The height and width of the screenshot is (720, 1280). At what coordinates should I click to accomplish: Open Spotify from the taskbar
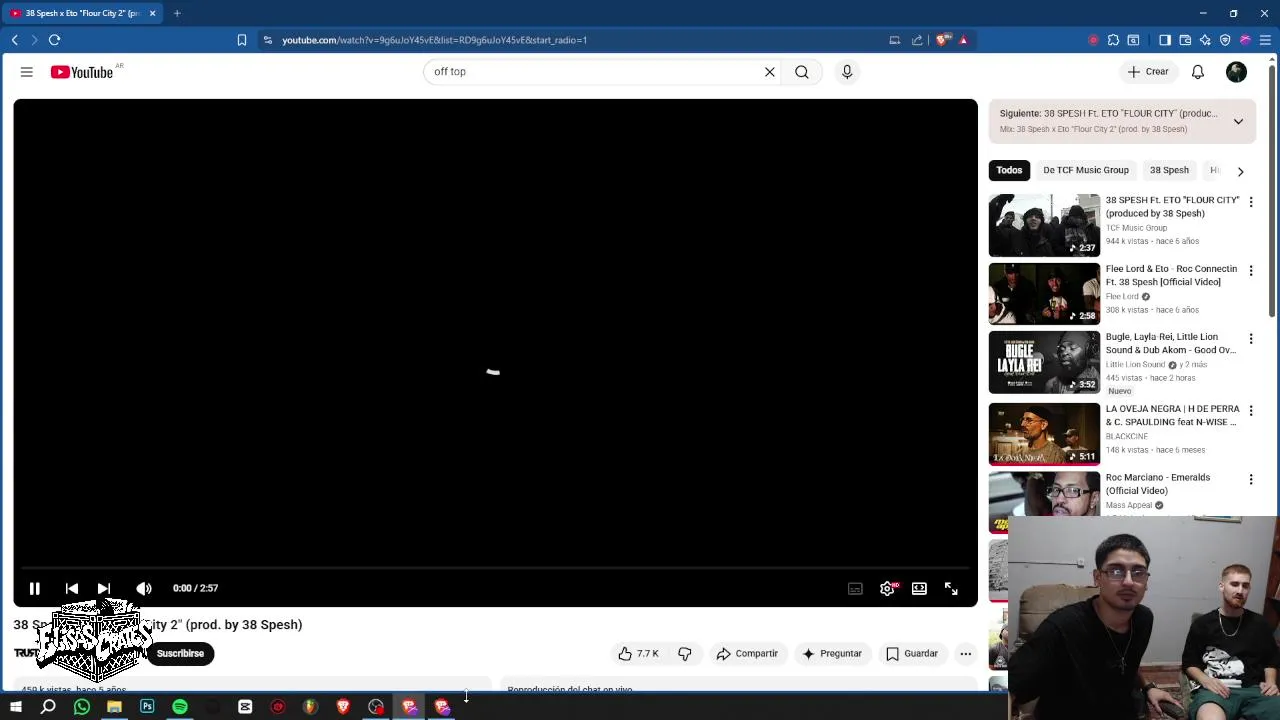[180, 707]
